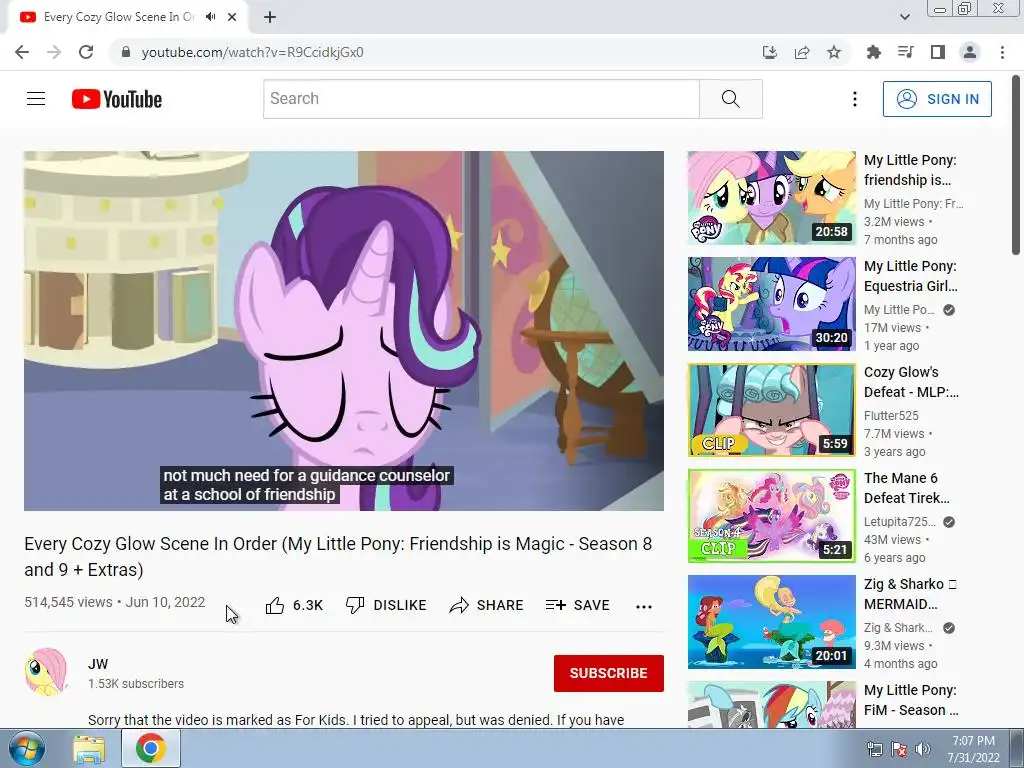This screenshot has height=768, width=1024.
Task: Open My Little Pony FiM Season title
Action: click(911, 700)
